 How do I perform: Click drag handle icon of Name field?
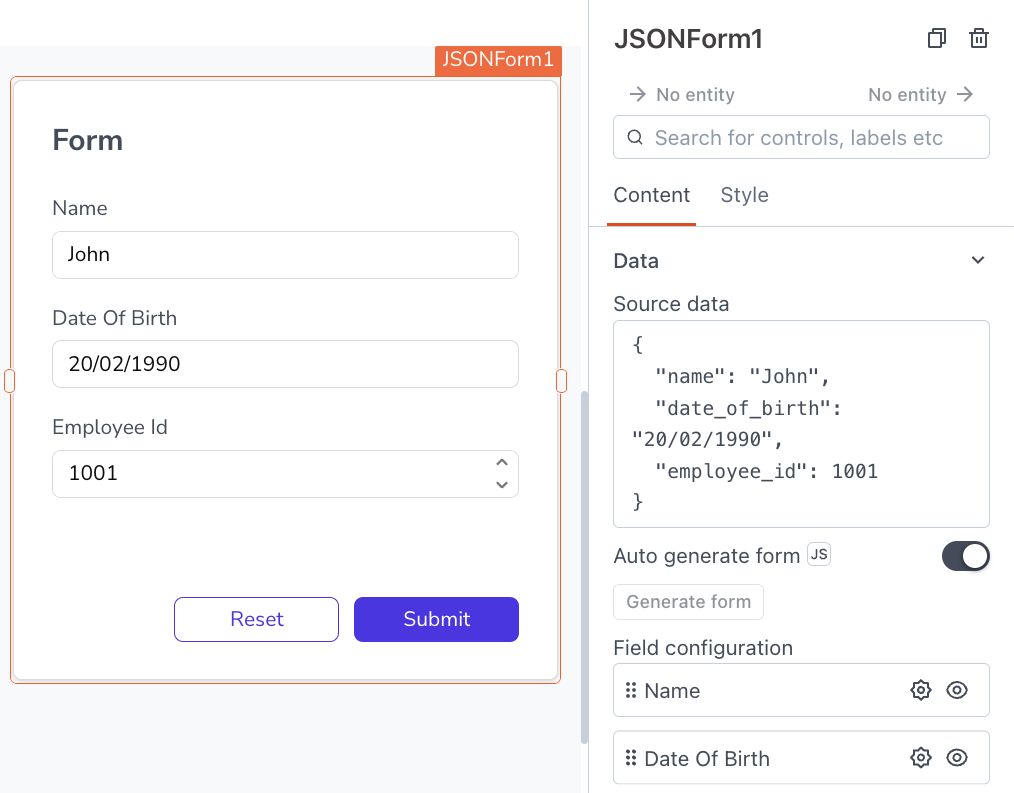(x=631, y=691)
